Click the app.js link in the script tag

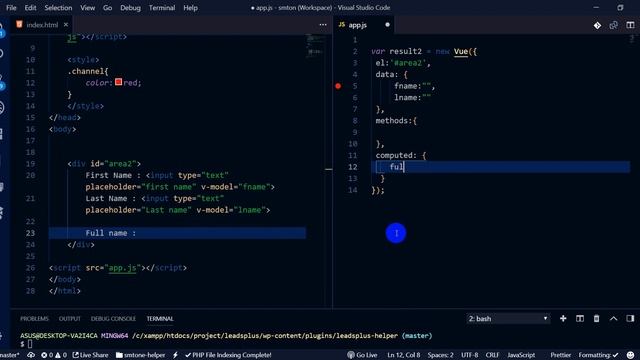(x=122, y=268)
